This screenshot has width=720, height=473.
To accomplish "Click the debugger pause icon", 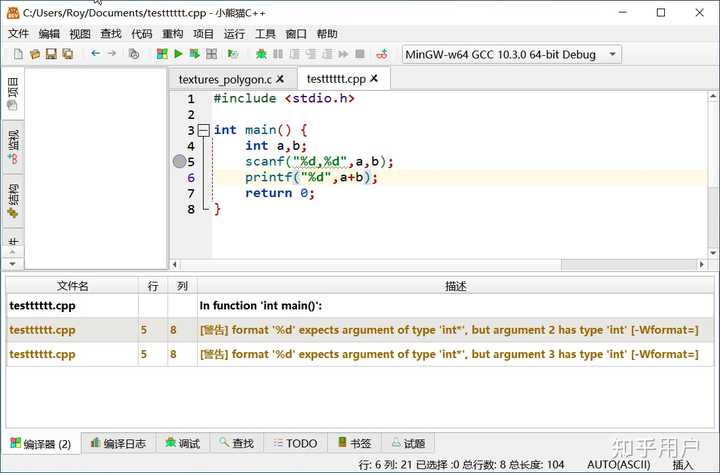I will [x=278, y=54].
